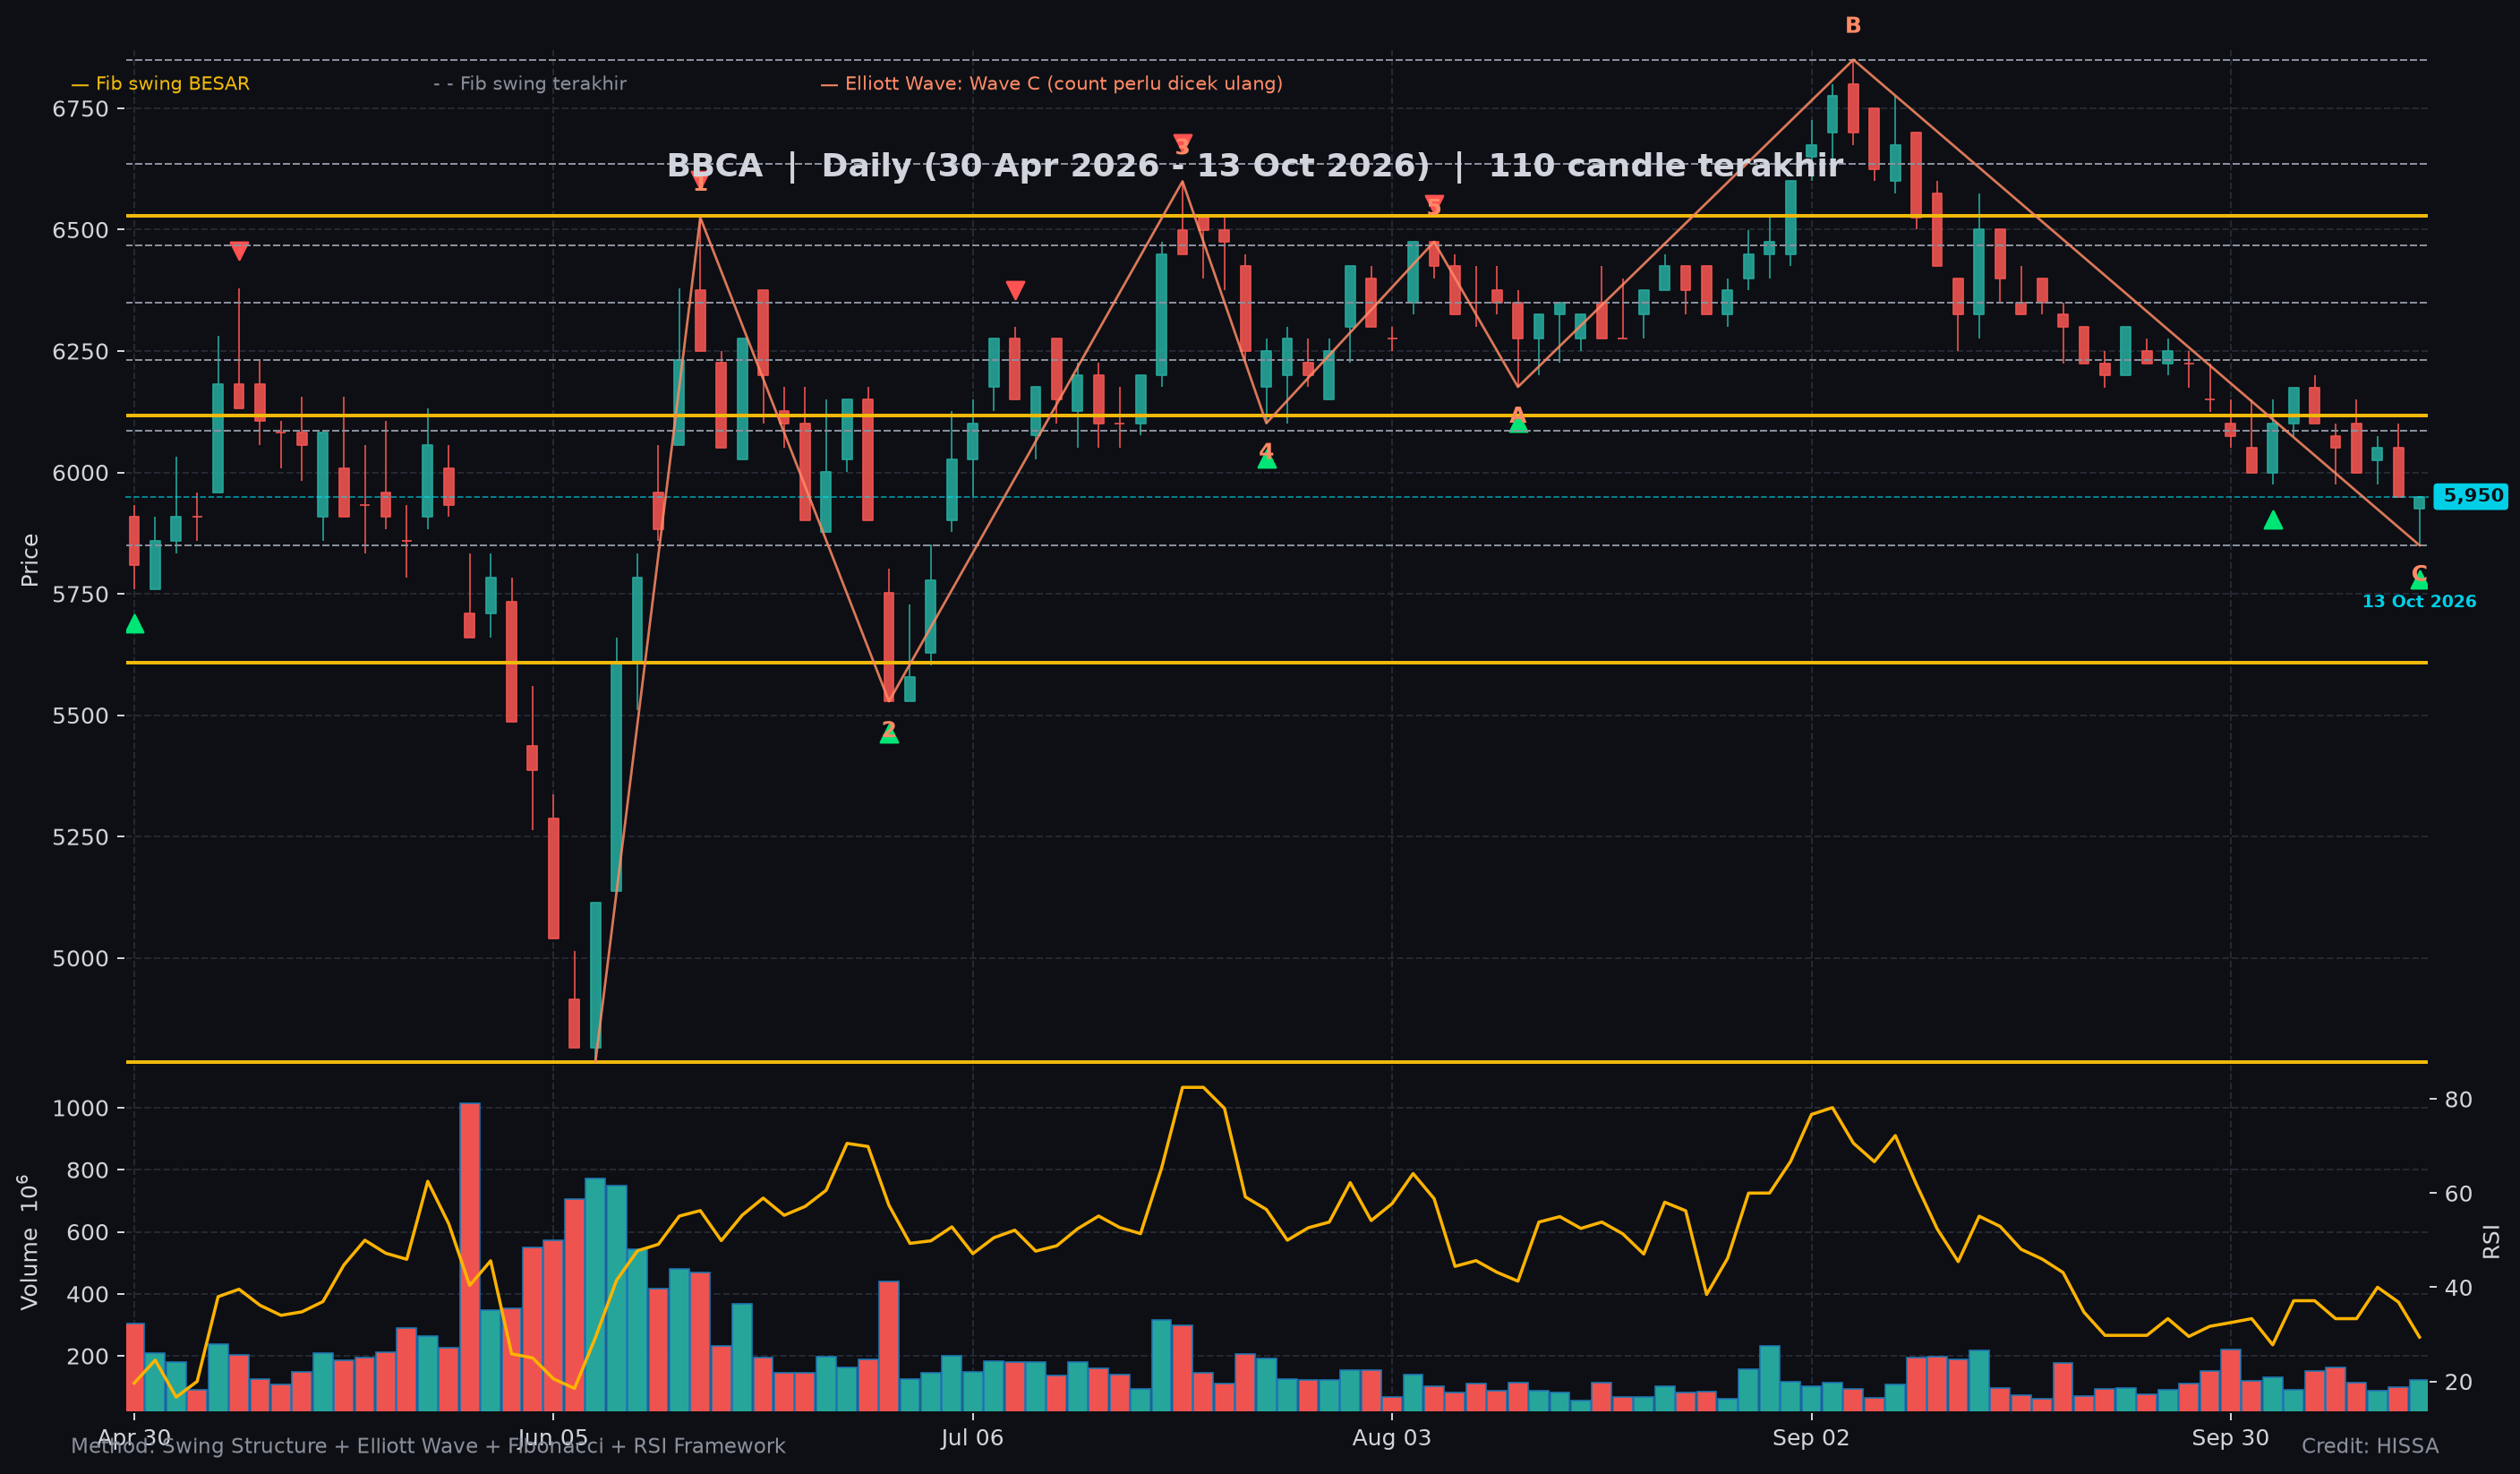
Task: Click the wave 2 label below the June low
Action: pos(889,732)
